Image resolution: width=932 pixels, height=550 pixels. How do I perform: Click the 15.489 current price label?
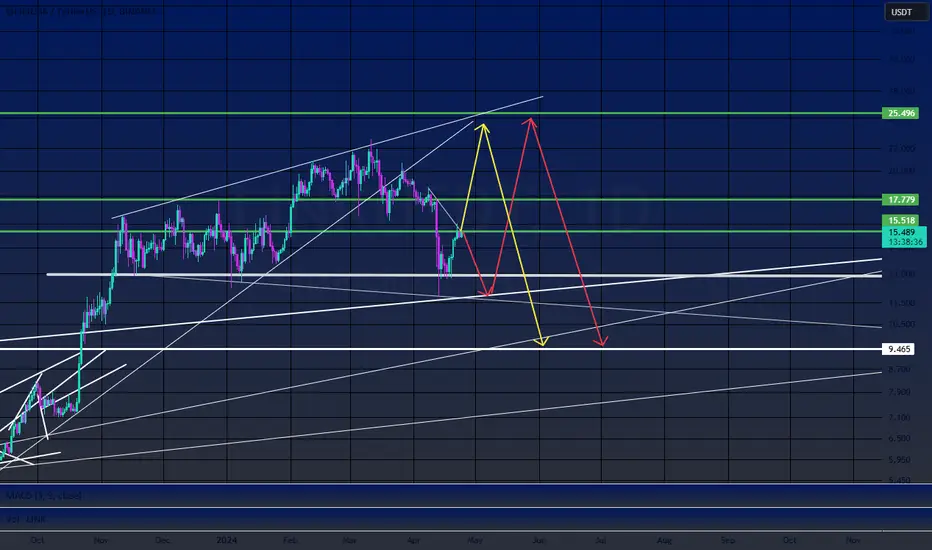coord(902,232)
